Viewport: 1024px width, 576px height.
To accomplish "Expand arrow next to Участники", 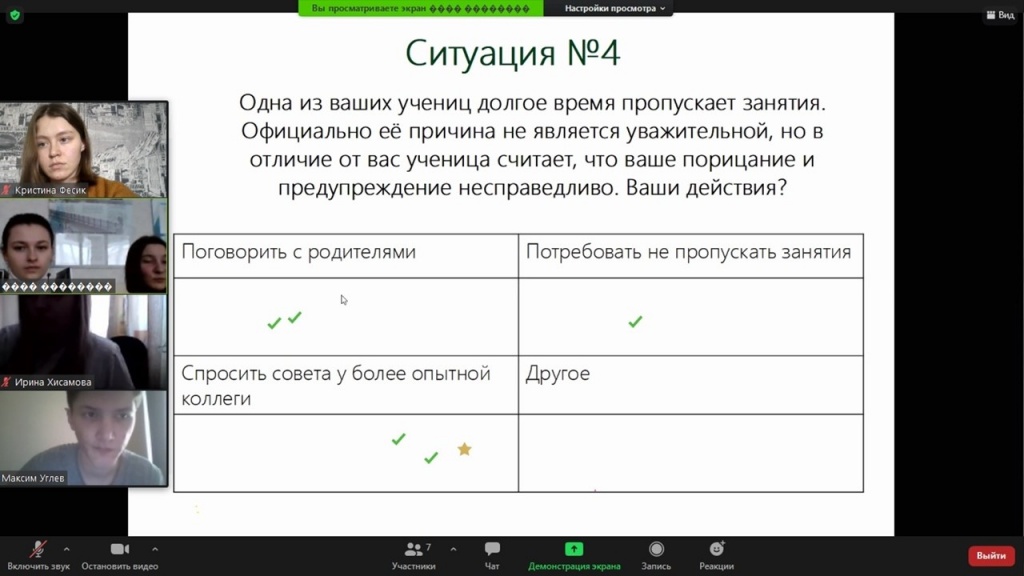I will (453, 549).
